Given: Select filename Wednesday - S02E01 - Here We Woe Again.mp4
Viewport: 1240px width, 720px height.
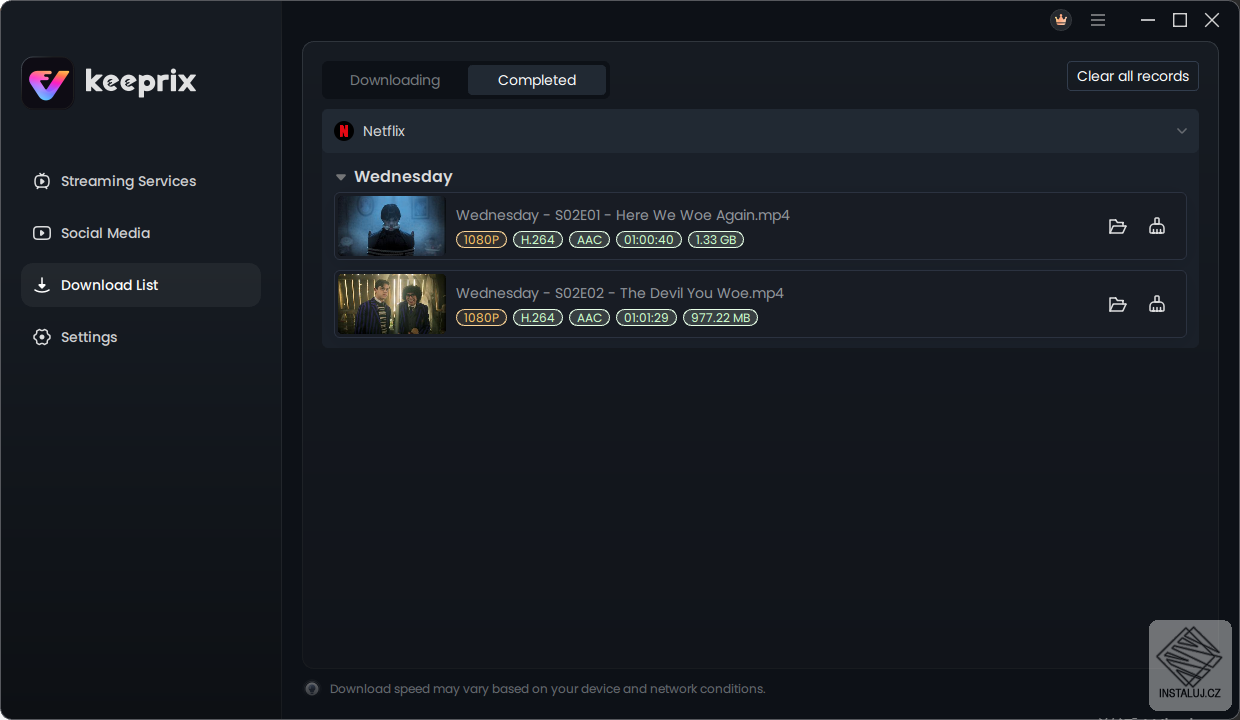Looking at the screenshot, I should tap(623, 215).
